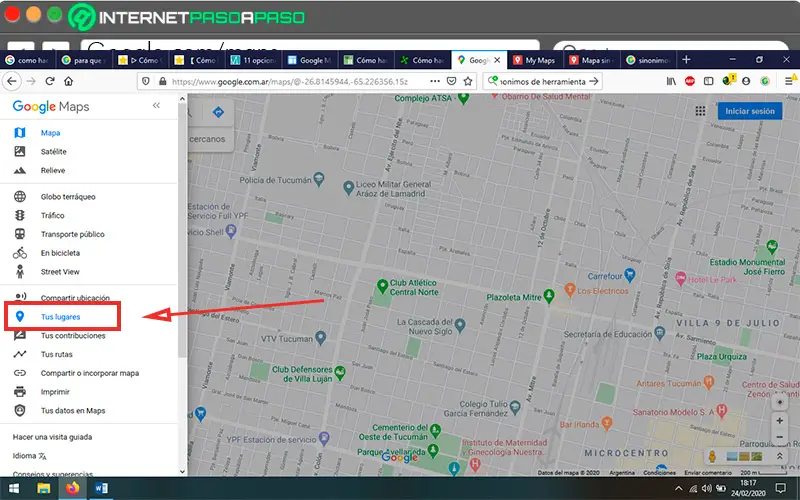
Task: Click the Iniciar sesión button
Action: 749,111
